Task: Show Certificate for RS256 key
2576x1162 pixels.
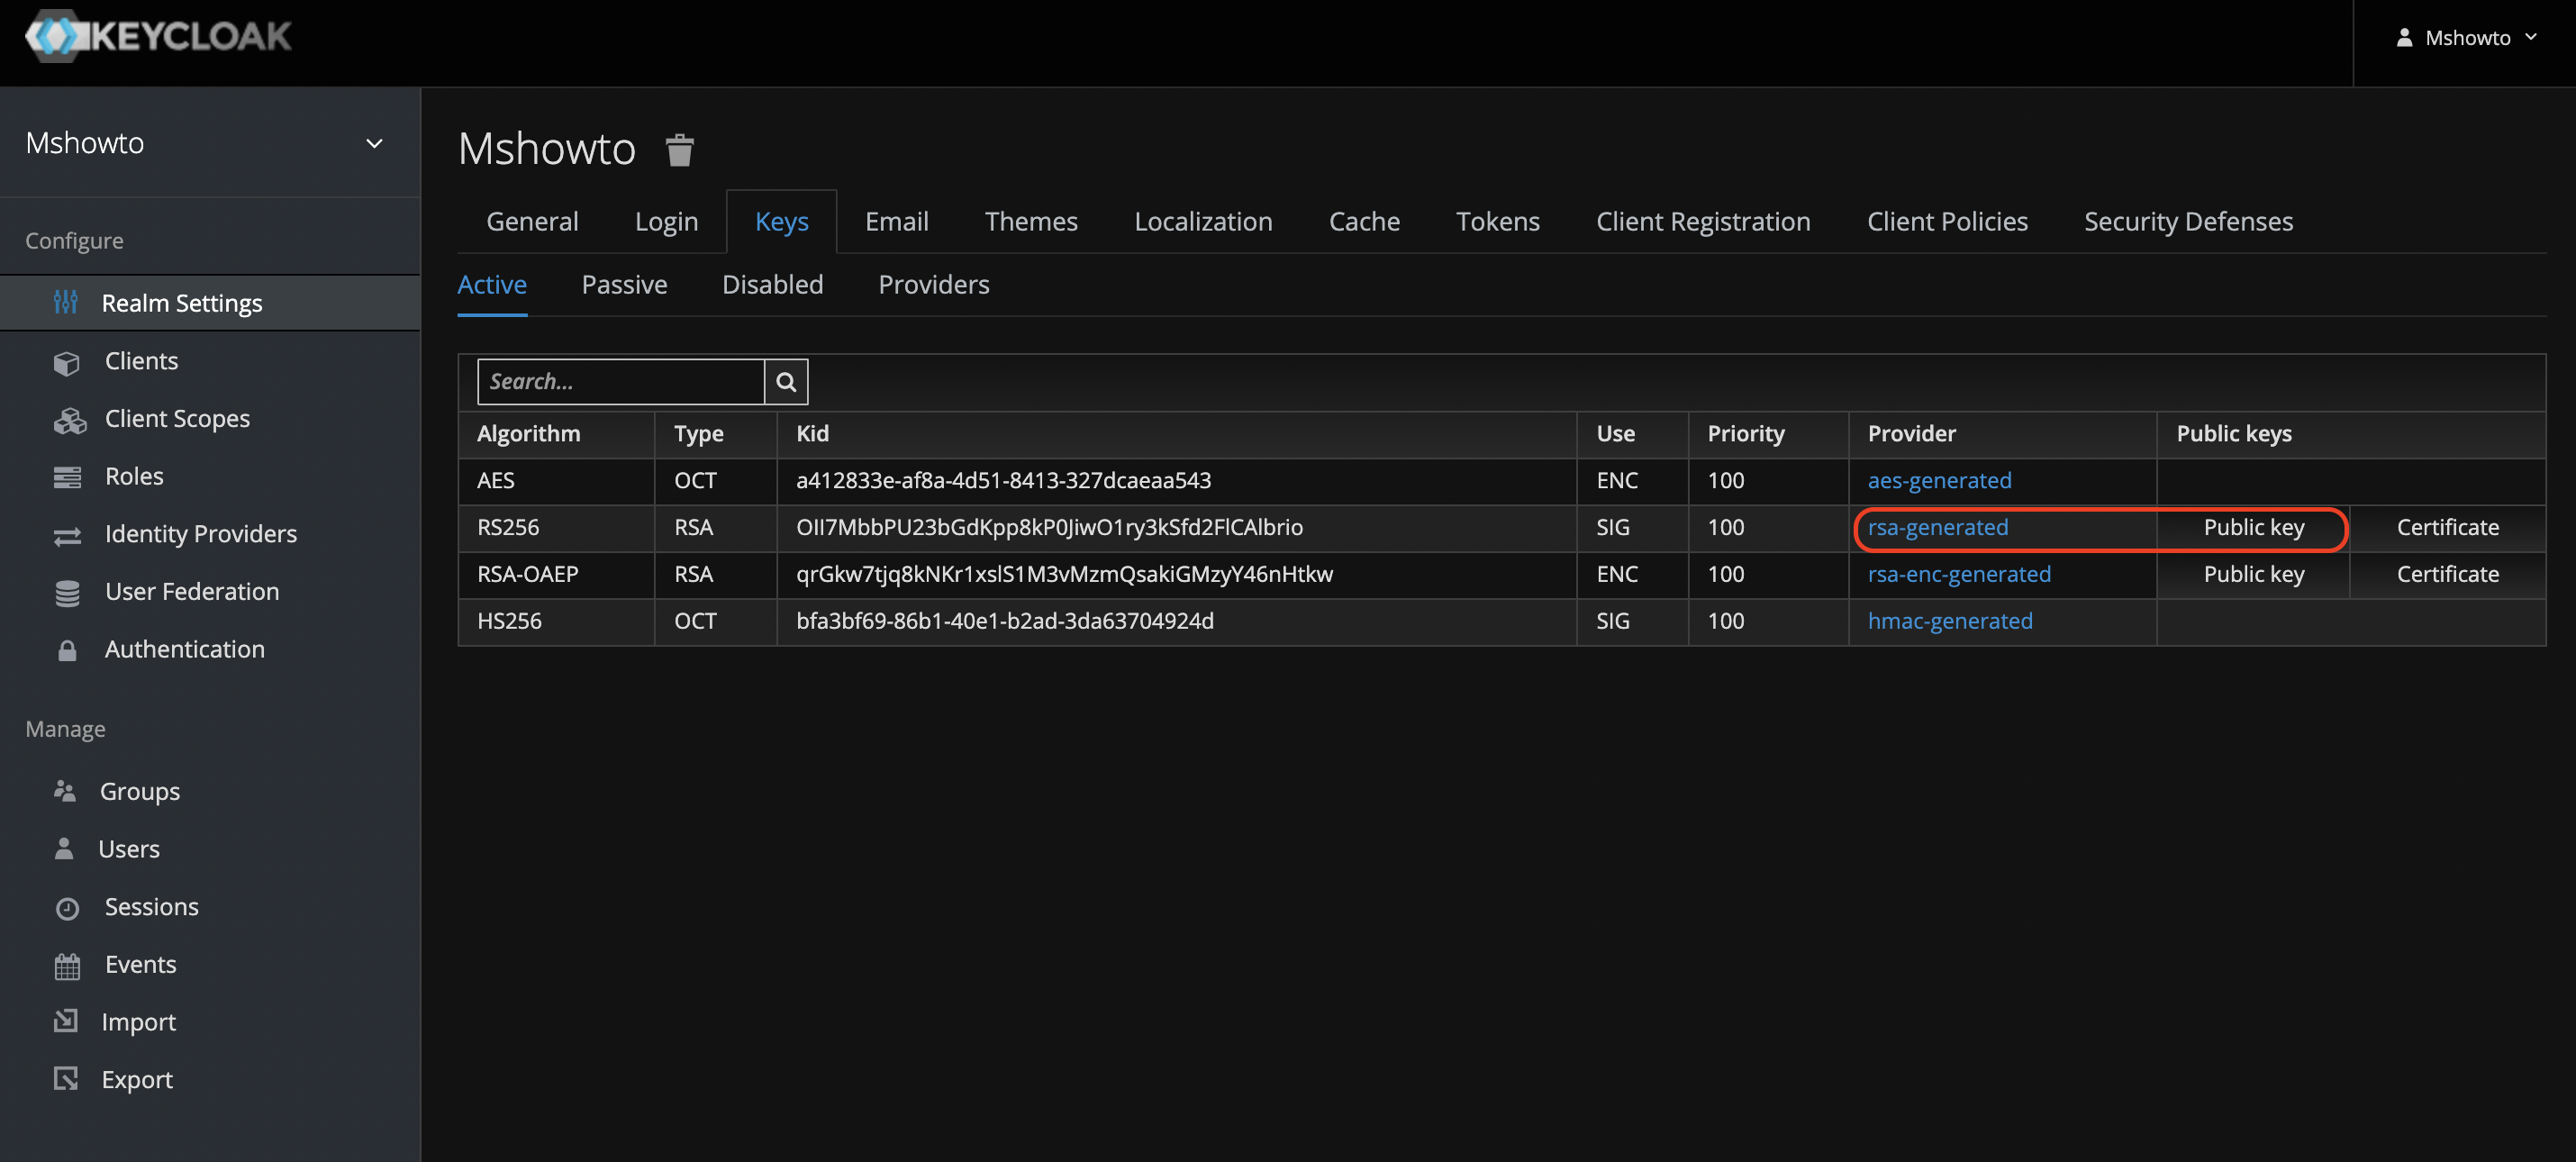Action: point(2447,527)
